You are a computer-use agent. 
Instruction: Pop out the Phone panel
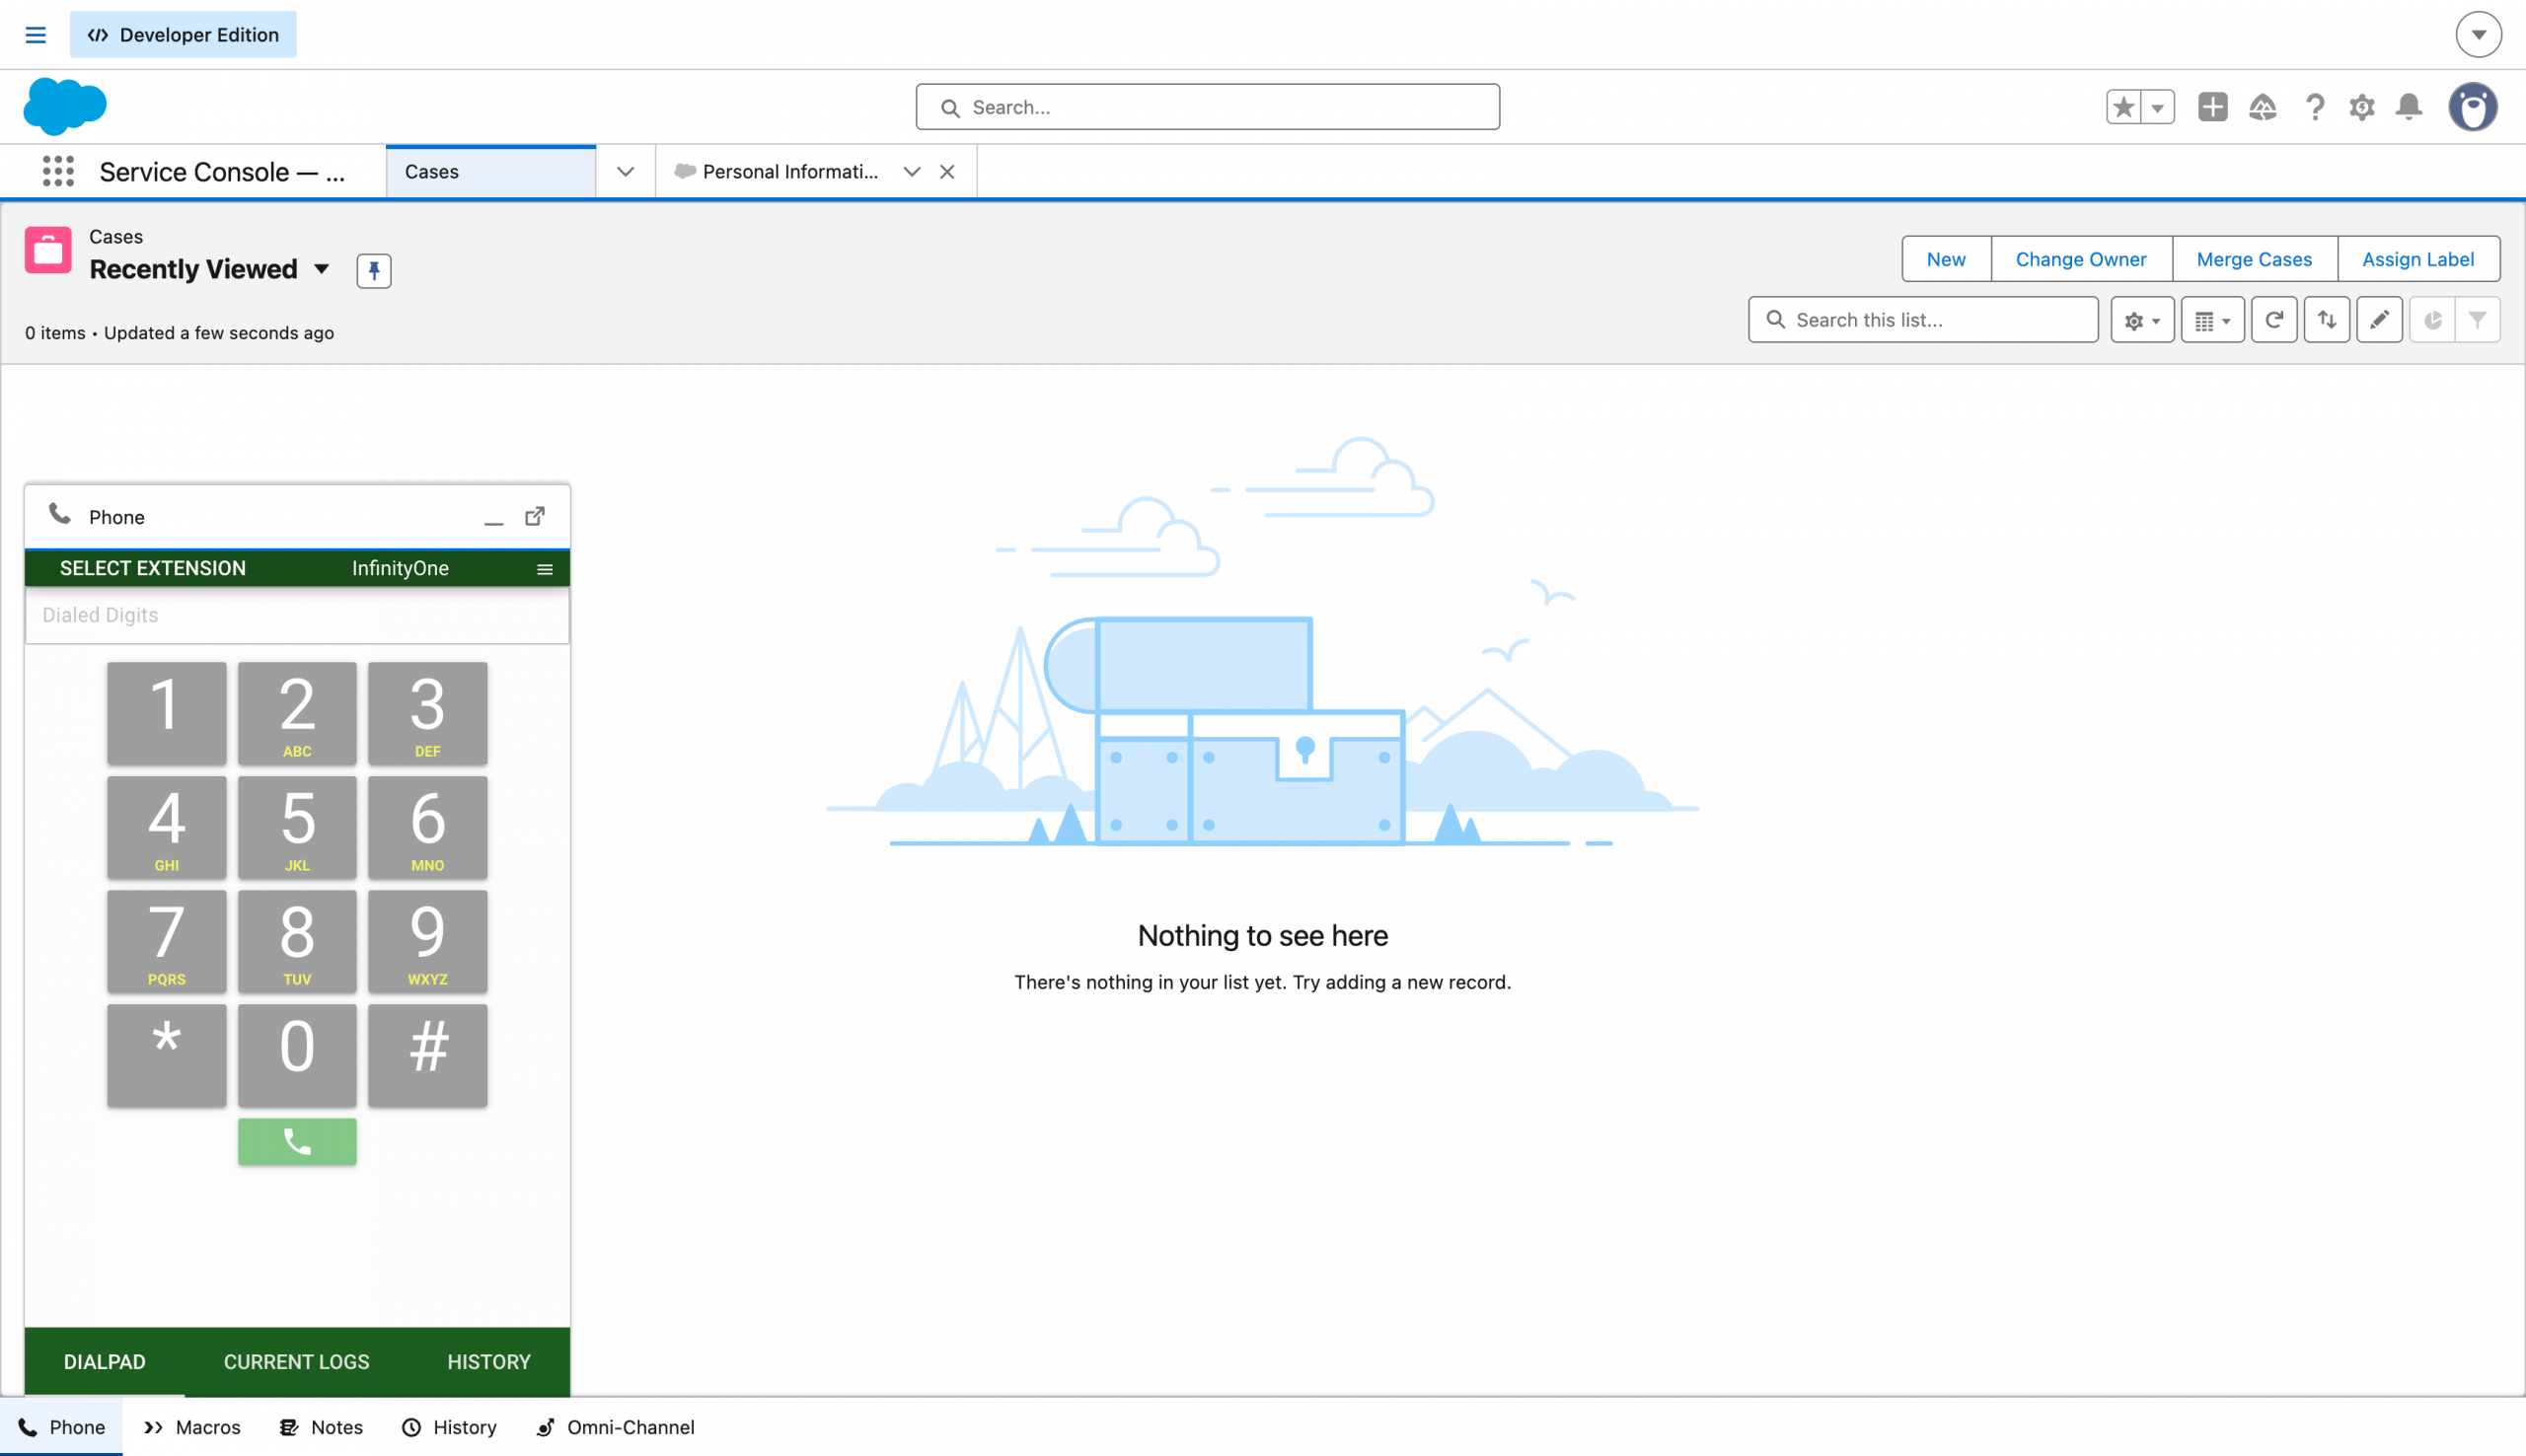[x=535, y=517]
